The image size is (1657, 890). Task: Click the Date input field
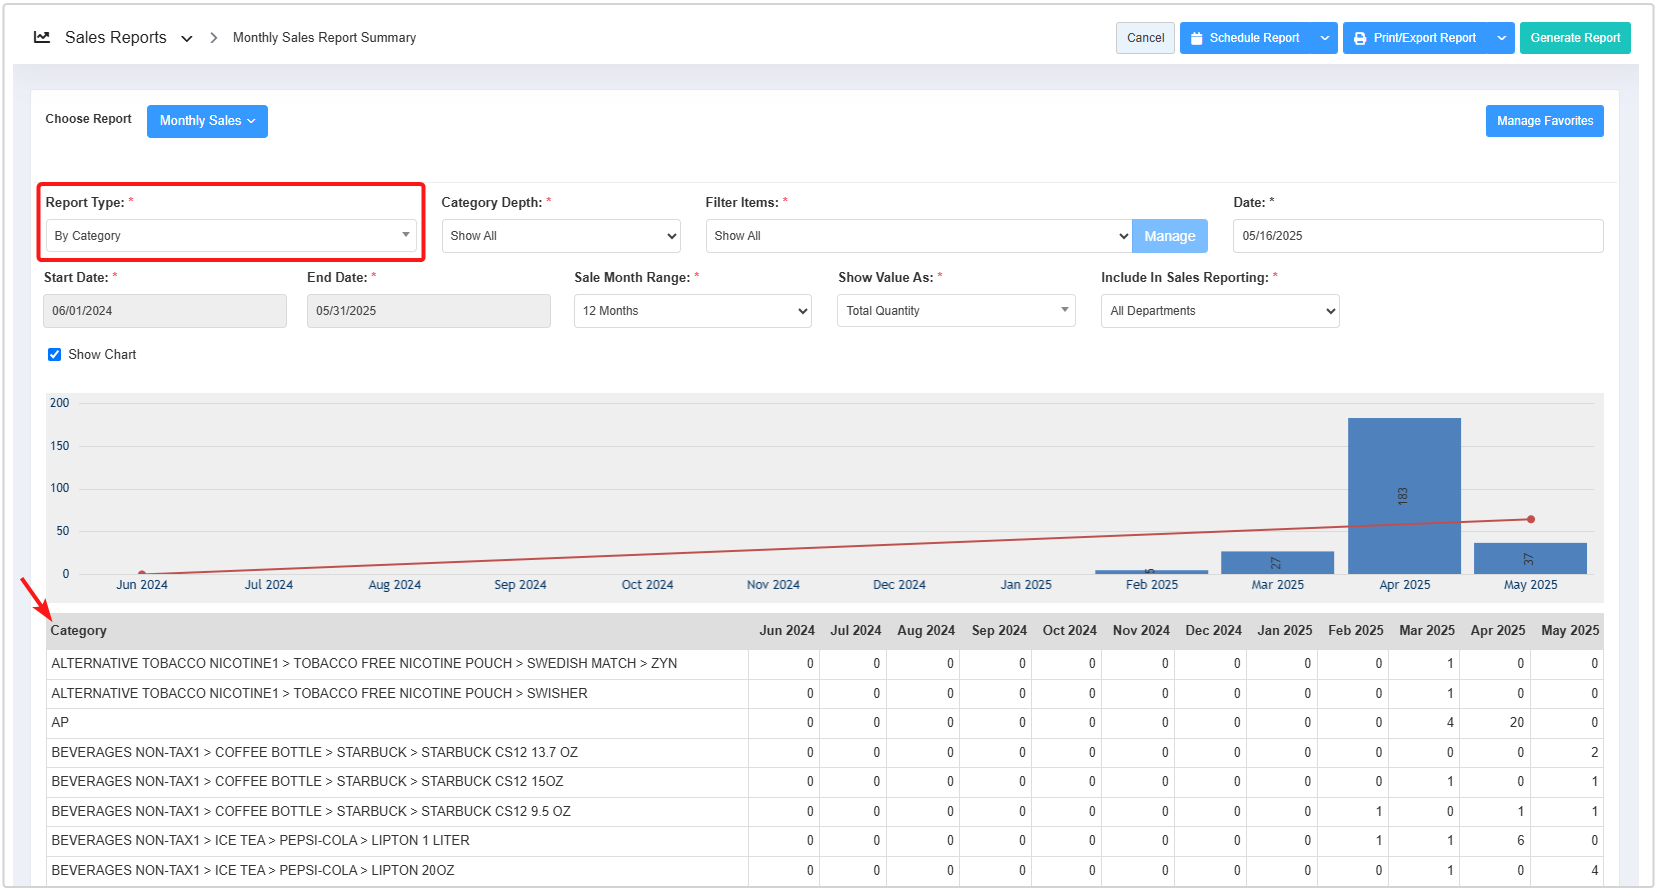click(1417, 236)
